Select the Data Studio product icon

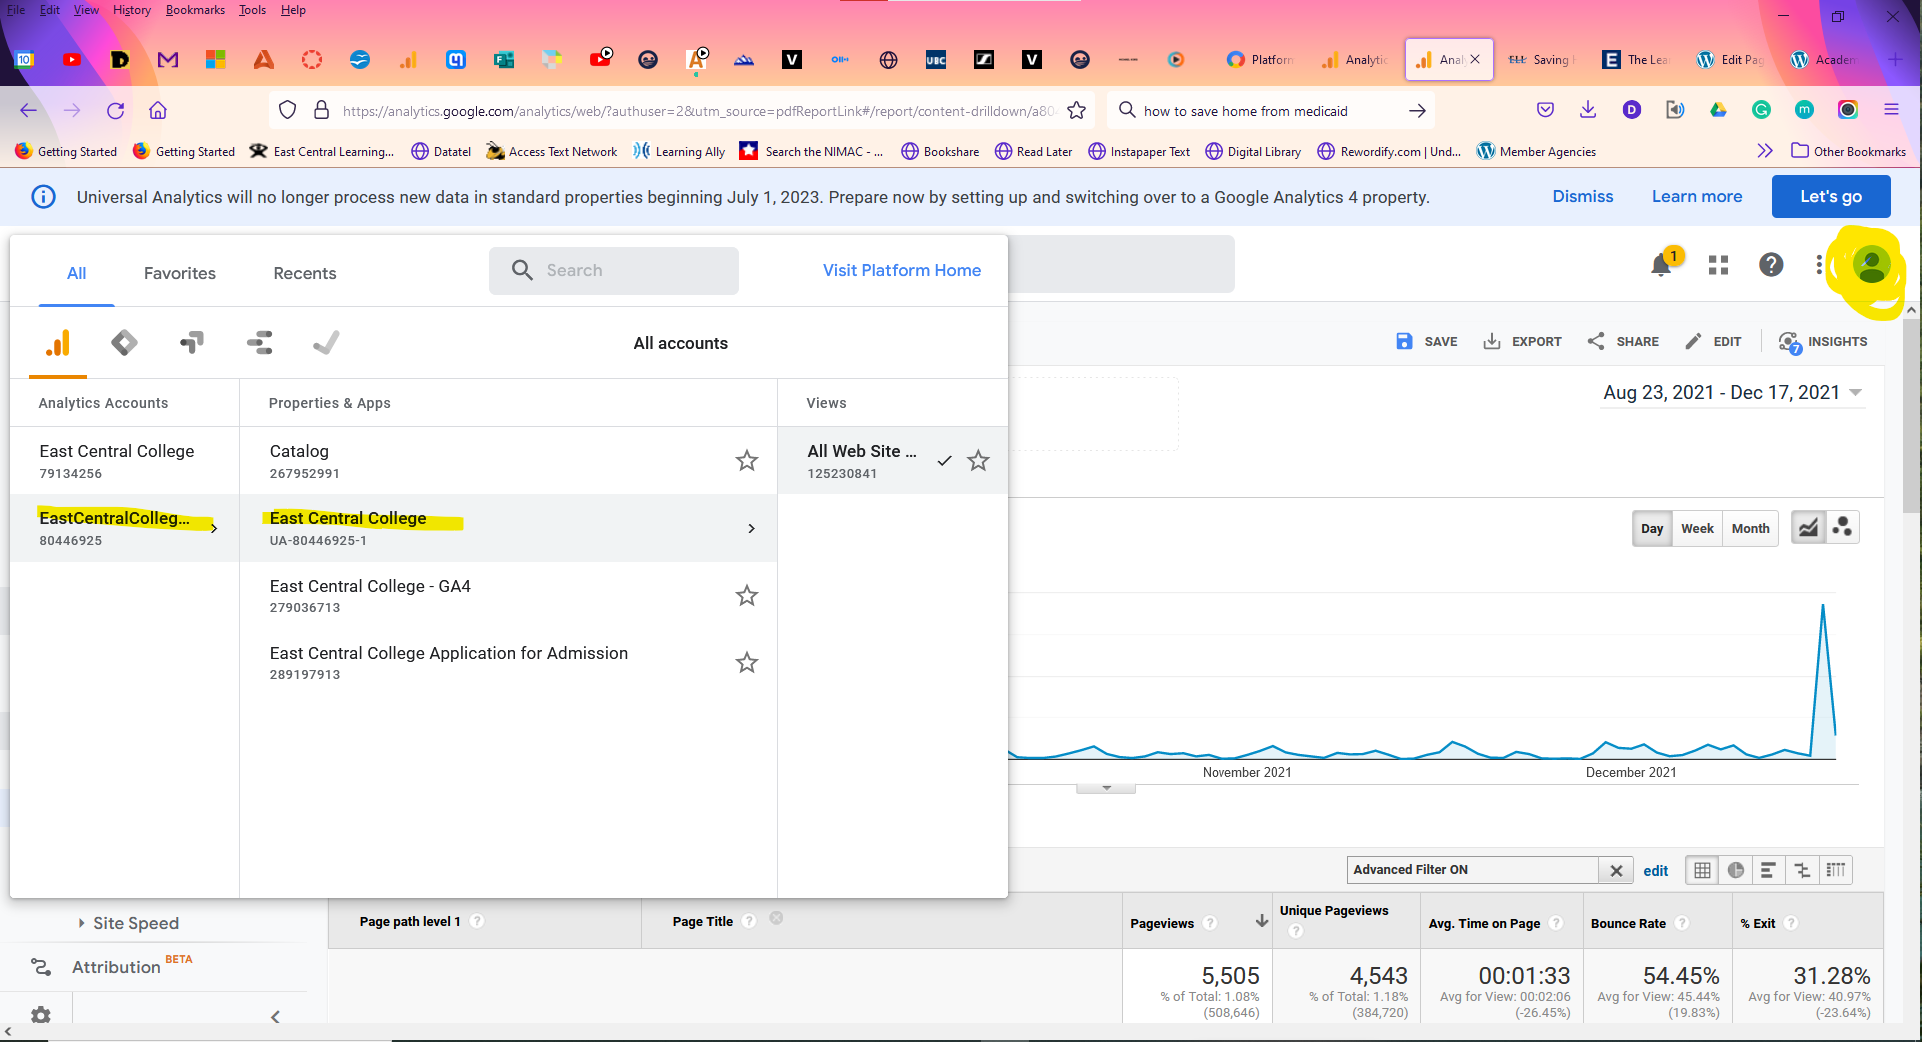pos(260,343)
